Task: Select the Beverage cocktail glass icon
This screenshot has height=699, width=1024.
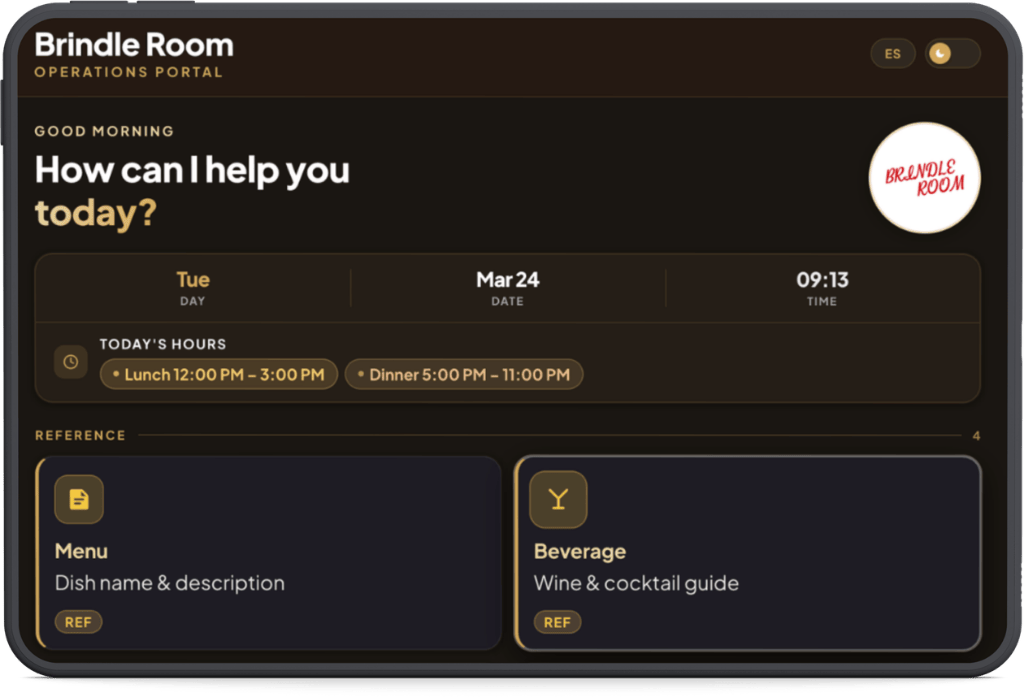Action: 558,500
